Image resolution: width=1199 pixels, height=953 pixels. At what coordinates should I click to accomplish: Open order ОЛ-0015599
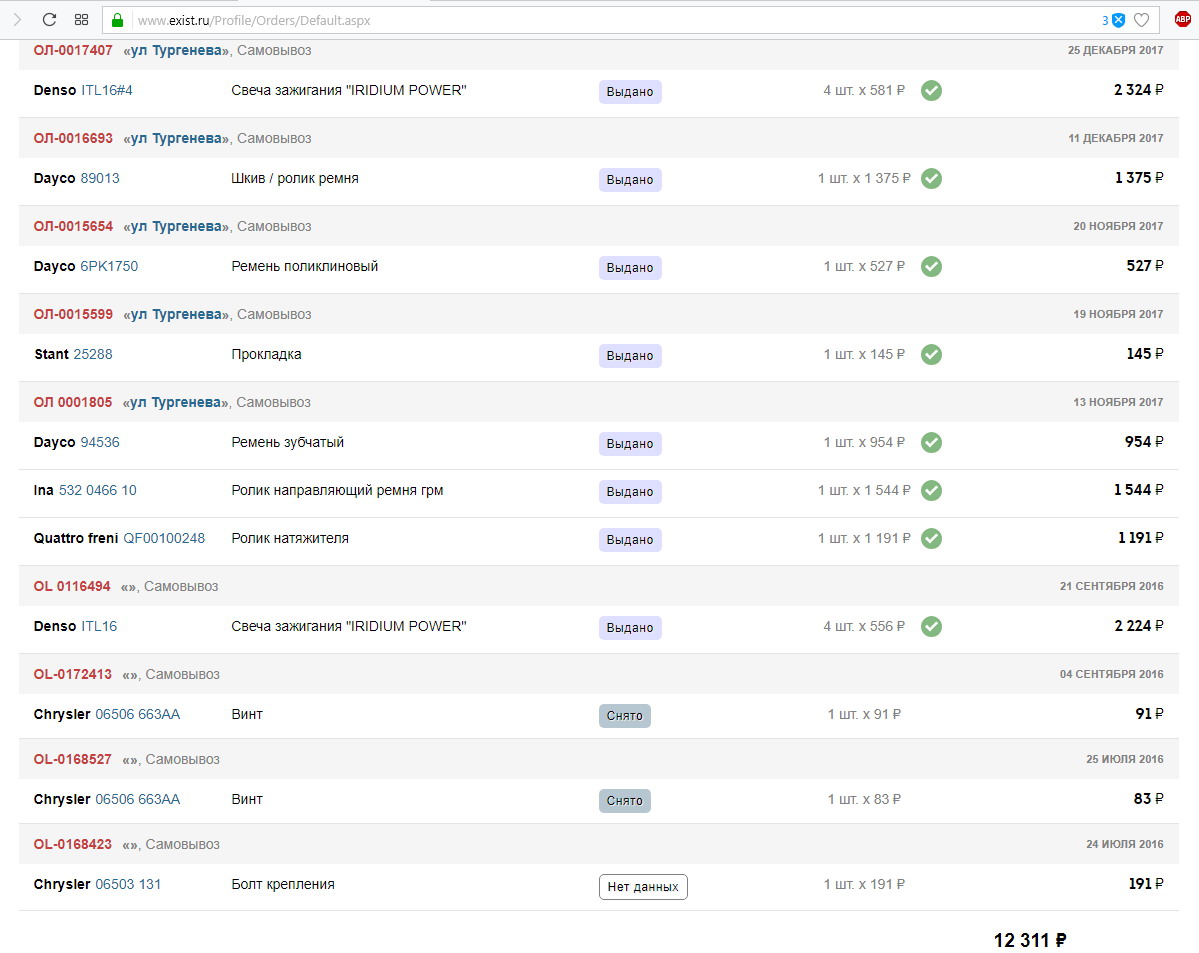coord(73,314)
